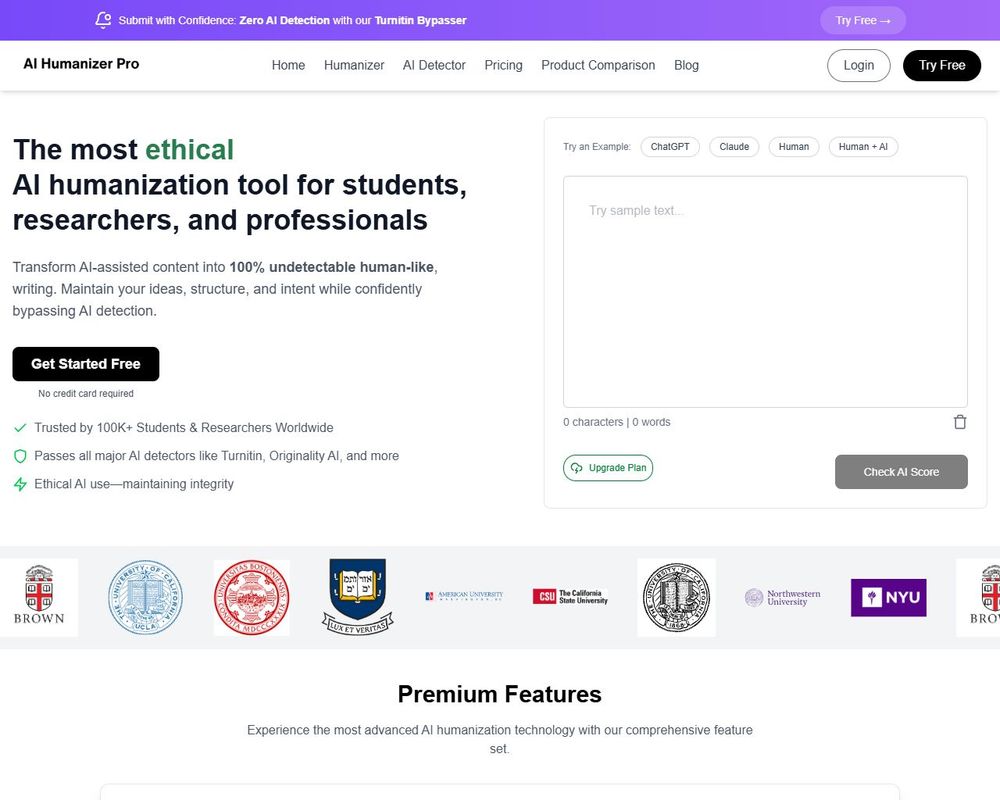Switch to the AI Detector menu item
Screen dimensions: 1000x800
pyautogui.click(x=433, y=65)
